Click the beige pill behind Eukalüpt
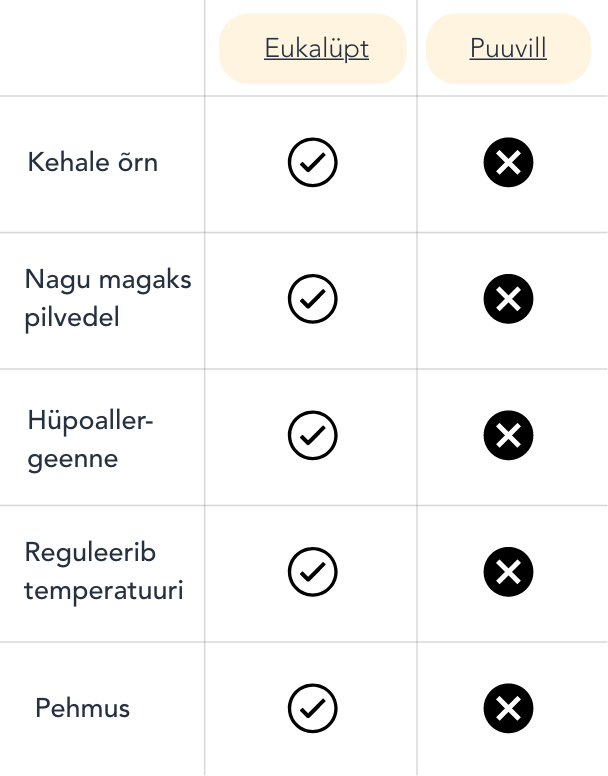 pyautogui.click(x=313, y=48)
